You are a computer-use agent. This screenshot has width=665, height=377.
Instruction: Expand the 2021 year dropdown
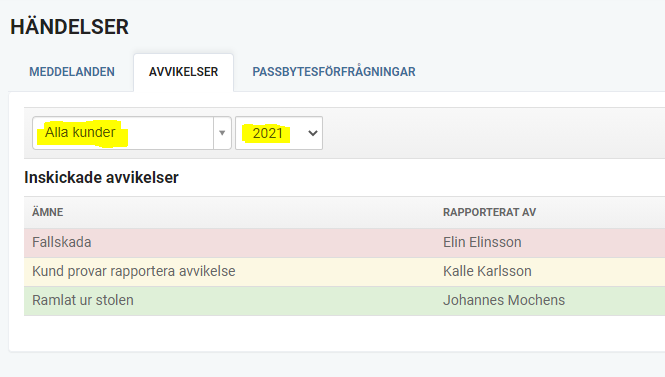click(x=279, y=133)
